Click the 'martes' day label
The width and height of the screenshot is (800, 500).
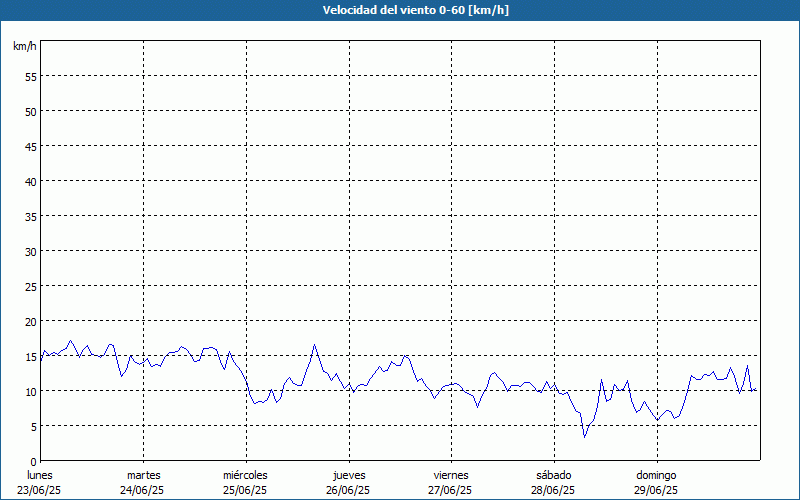tap(143, 475)
